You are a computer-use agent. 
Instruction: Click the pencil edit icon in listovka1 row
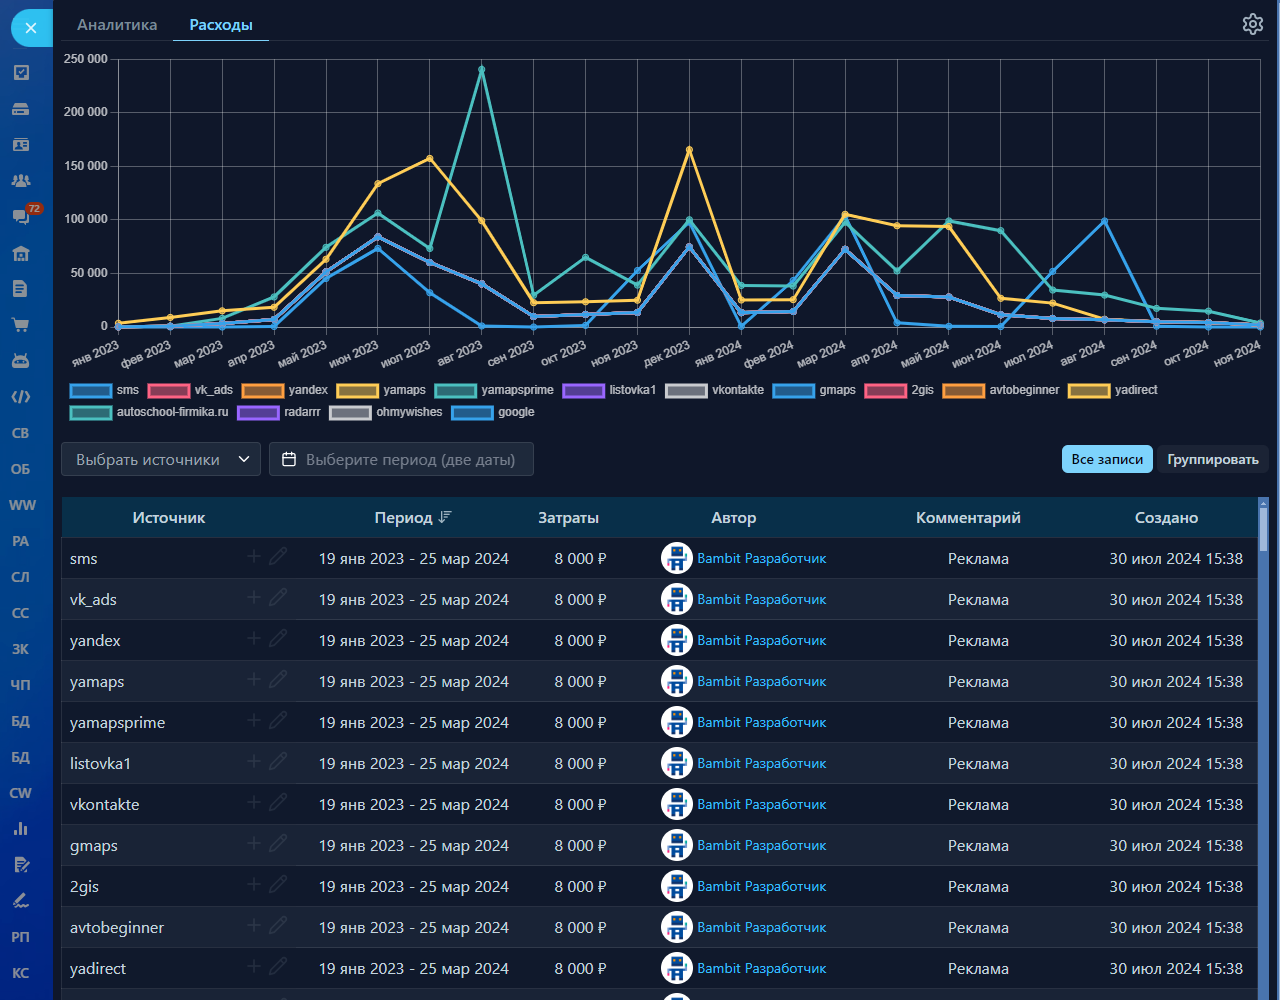tap(278, 761)
